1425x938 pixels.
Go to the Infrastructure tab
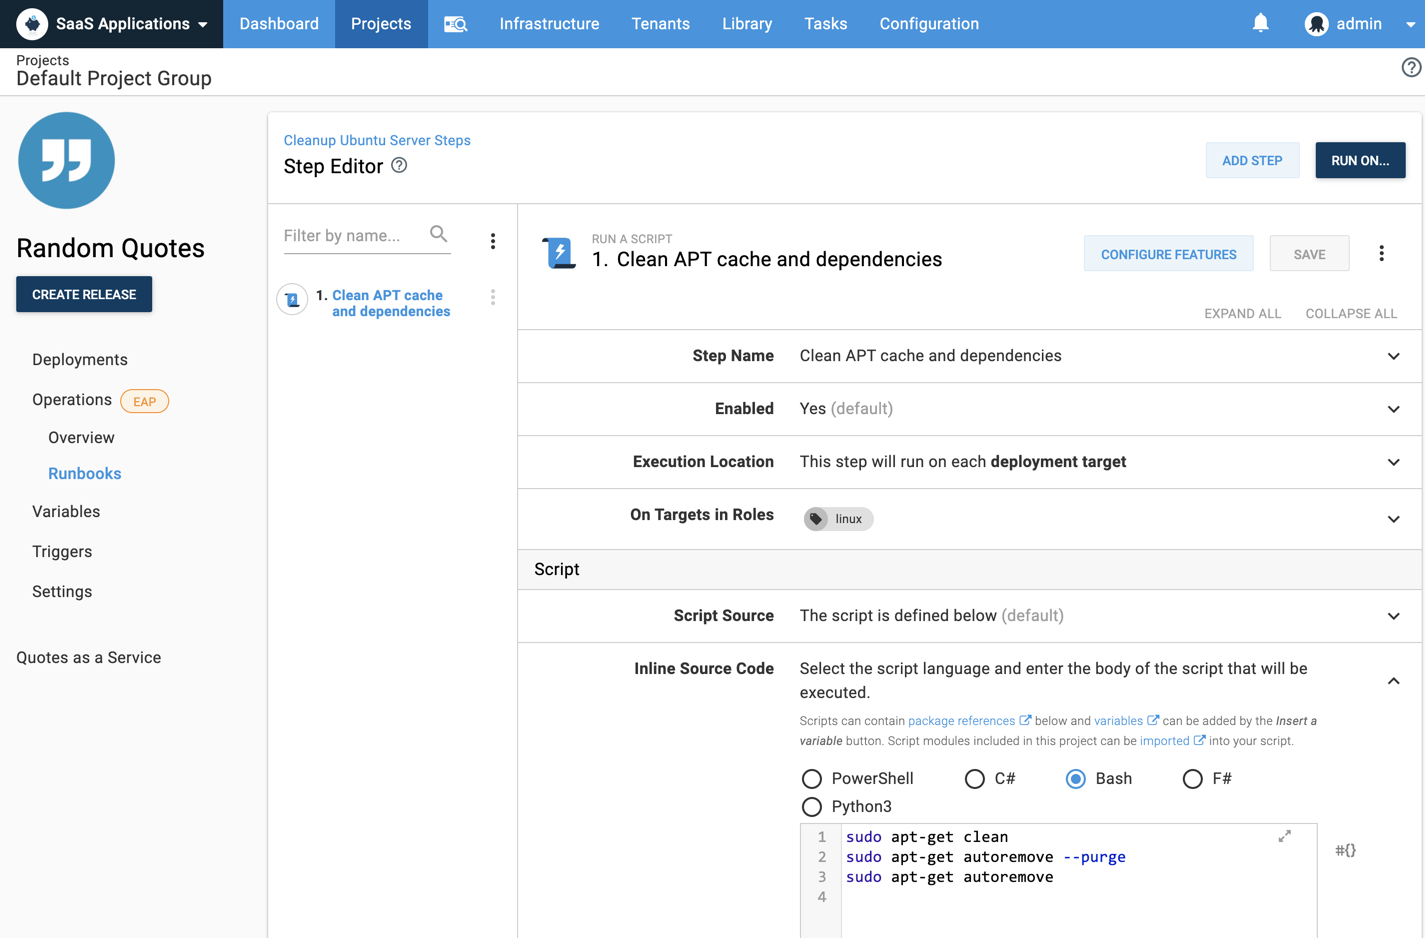click(549, 24)
